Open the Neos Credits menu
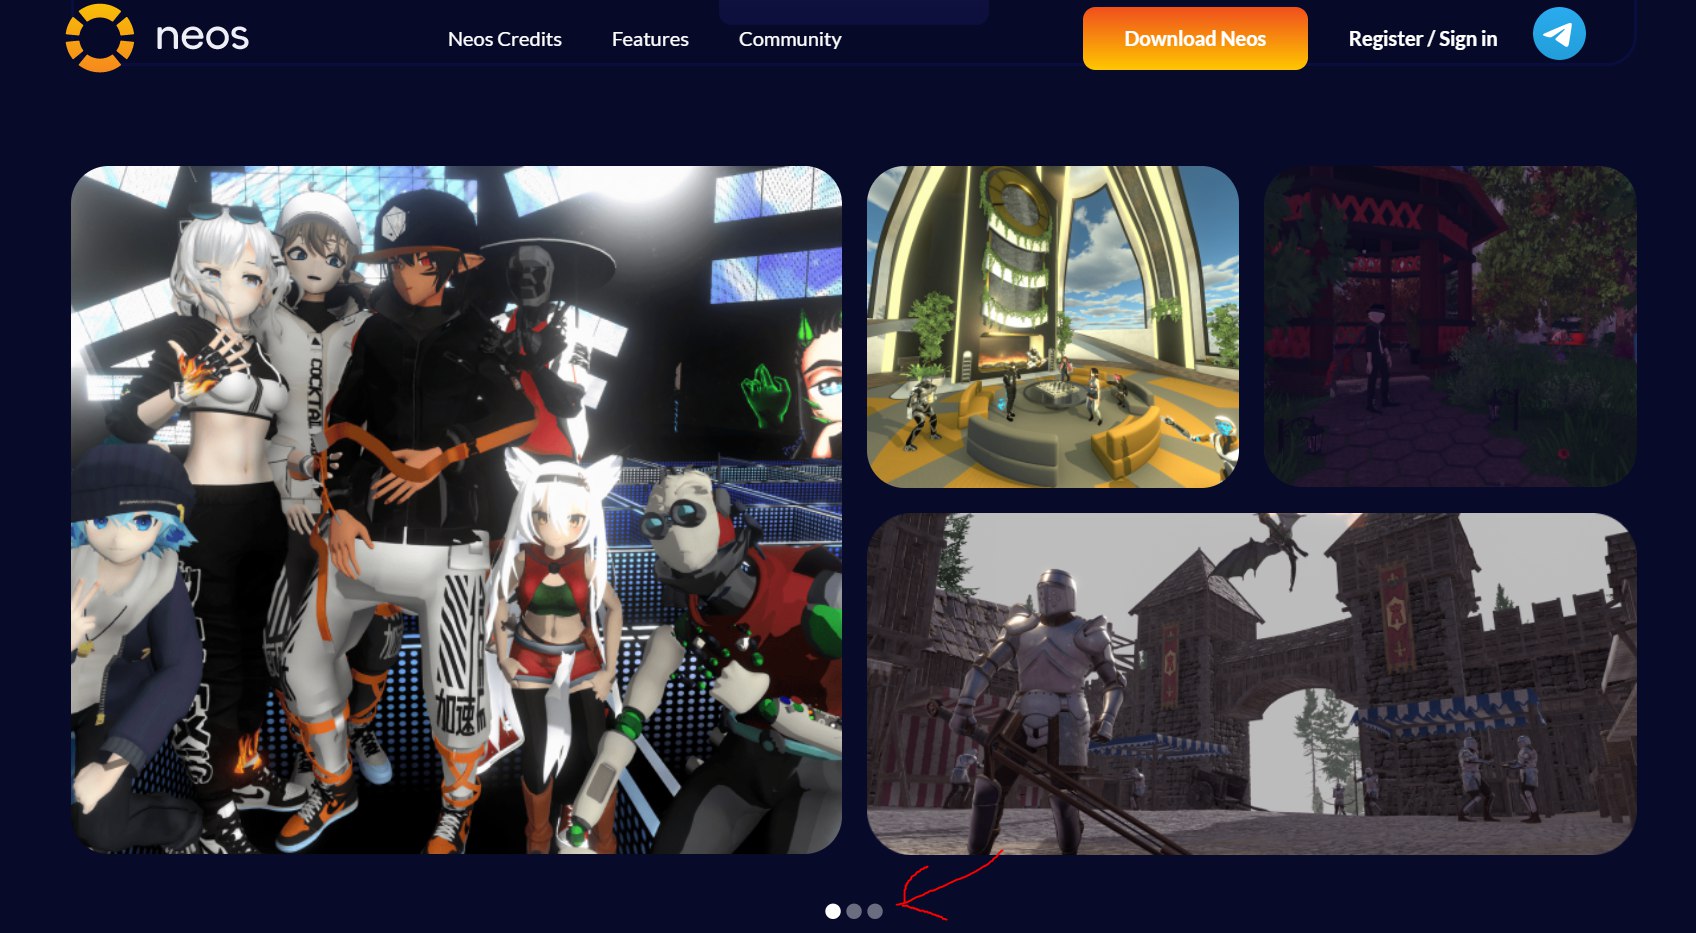This screenshot has width=1696, height=933. [504, 39]
